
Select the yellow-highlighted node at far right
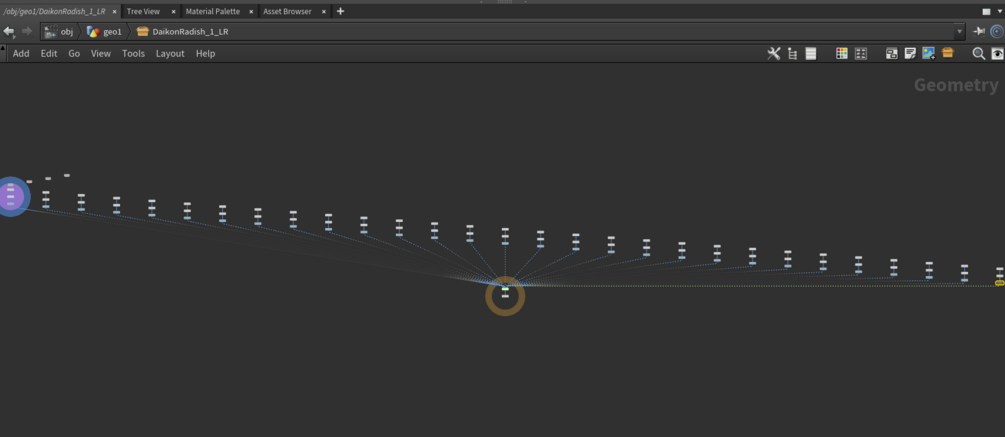[x=999, y=283]
